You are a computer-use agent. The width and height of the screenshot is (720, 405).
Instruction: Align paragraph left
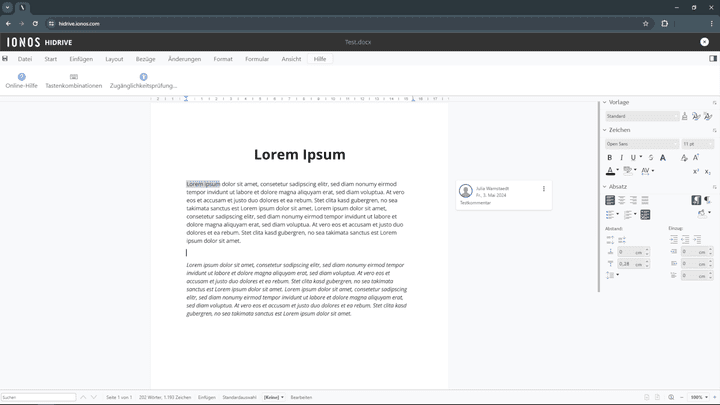point(610,200)
